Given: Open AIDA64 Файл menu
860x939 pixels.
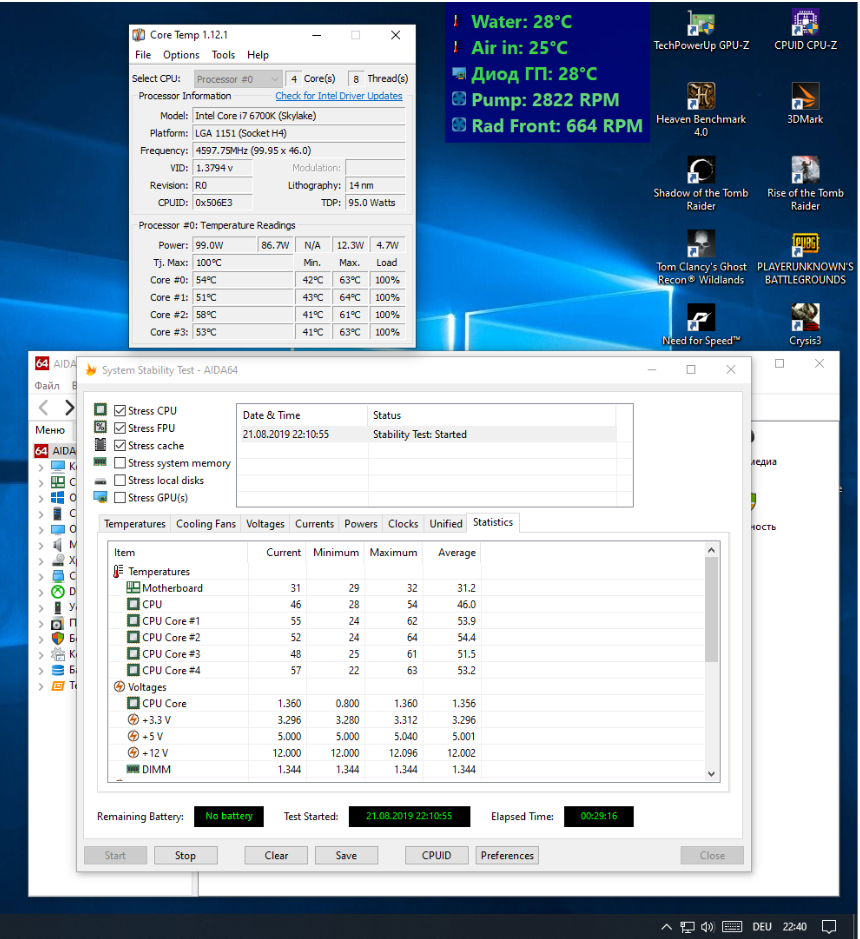Looking at the screenshot, I should pyautogui.click(x=47, y=385).
